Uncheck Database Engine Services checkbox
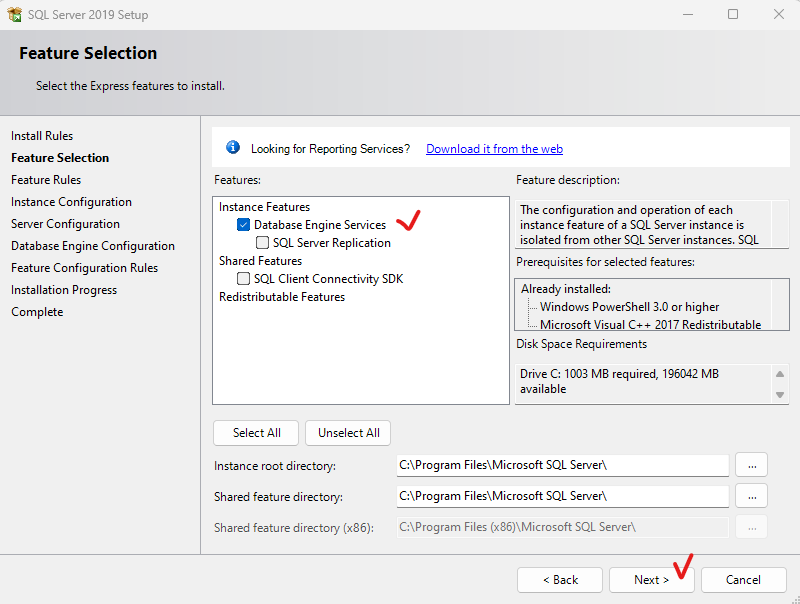The height and width of the screenshot is (604, 800). click(243, 224)
